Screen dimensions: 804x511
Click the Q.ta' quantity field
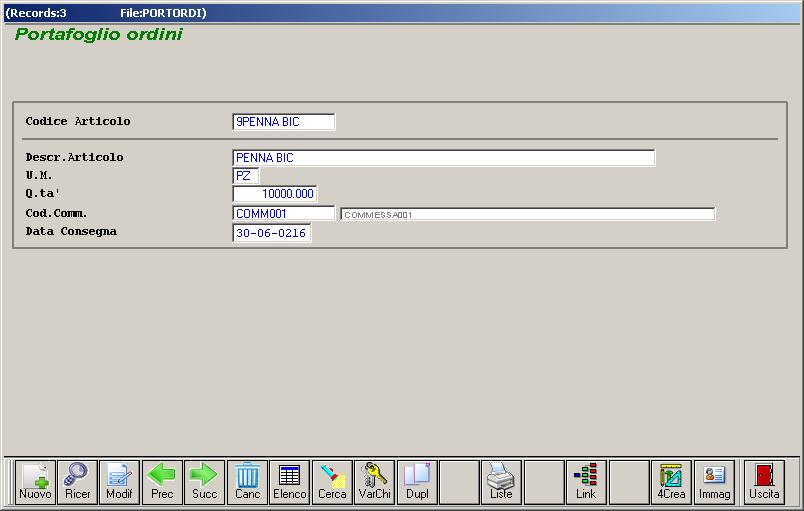pos(275,194)
